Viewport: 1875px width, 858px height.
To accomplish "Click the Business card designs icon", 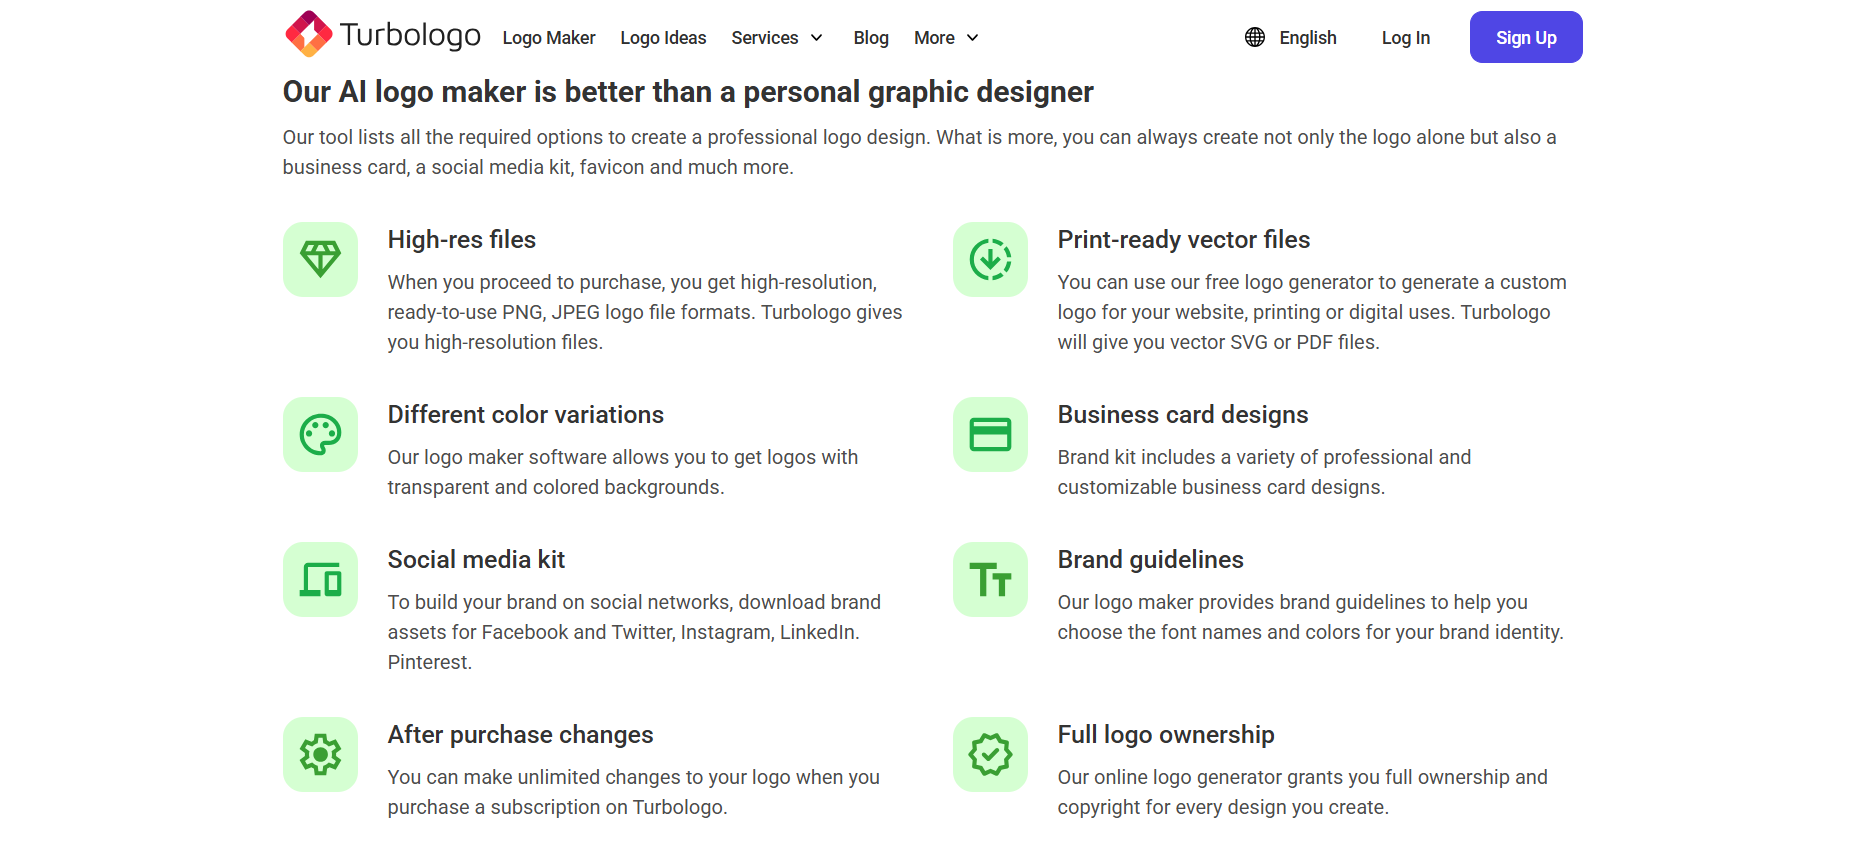I will [990, 434].
